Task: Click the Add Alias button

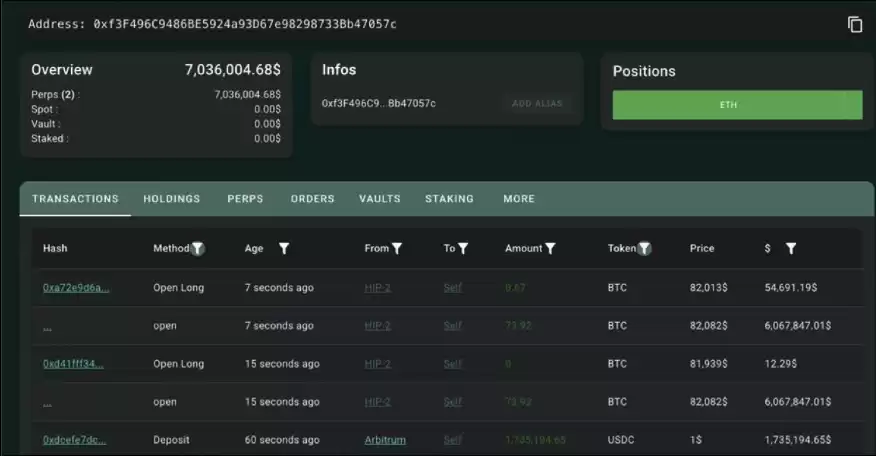Action: [x=537, y=103]
